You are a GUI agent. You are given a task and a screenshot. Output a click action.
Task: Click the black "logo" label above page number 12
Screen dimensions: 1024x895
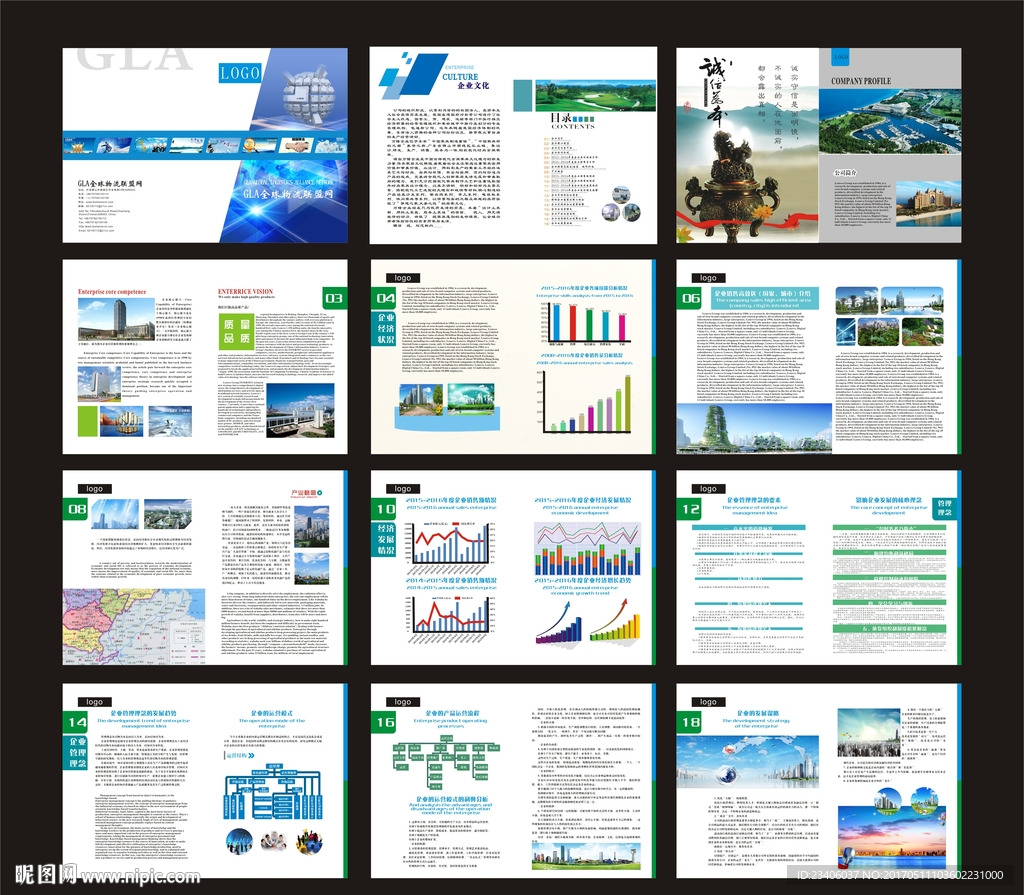tap(709, 489)
